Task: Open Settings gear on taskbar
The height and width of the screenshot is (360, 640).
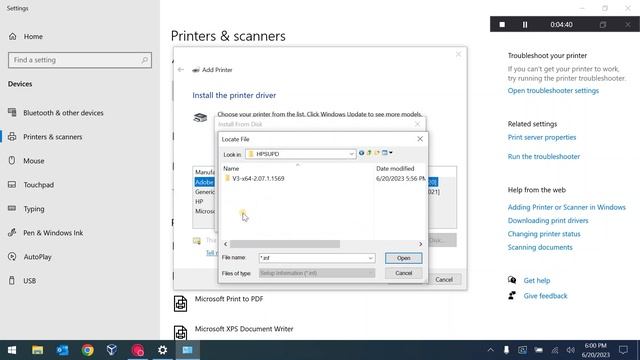Action: [162, 350]
